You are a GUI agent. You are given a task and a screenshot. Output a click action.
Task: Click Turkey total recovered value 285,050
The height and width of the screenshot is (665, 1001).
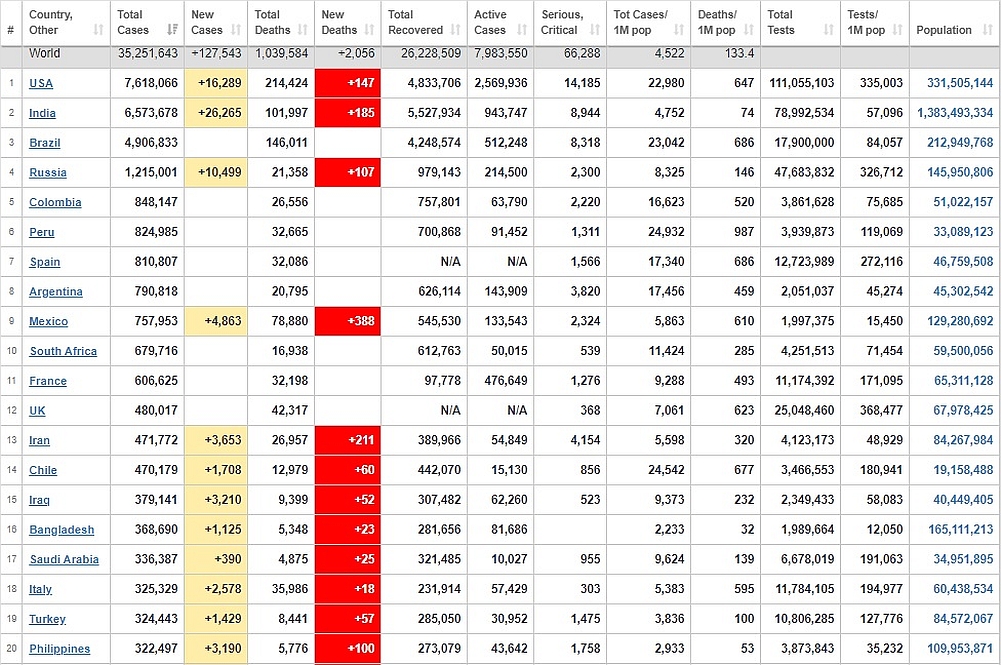pos(439,619)
